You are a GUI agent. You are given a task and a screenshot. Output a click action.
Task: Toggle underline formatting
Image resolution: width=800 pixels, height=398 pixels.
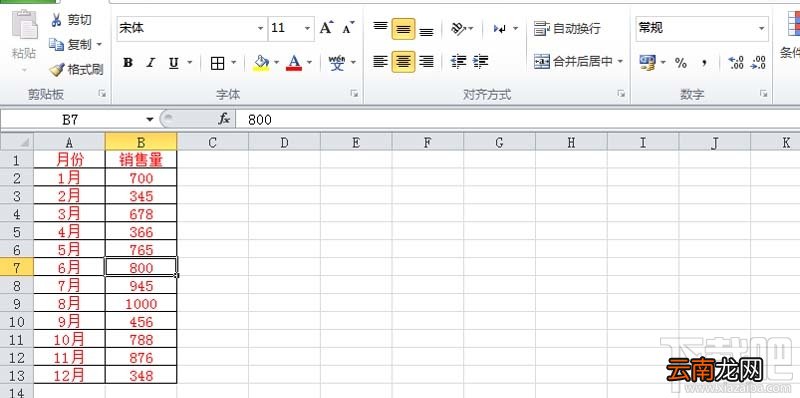(x=173, y=63)
